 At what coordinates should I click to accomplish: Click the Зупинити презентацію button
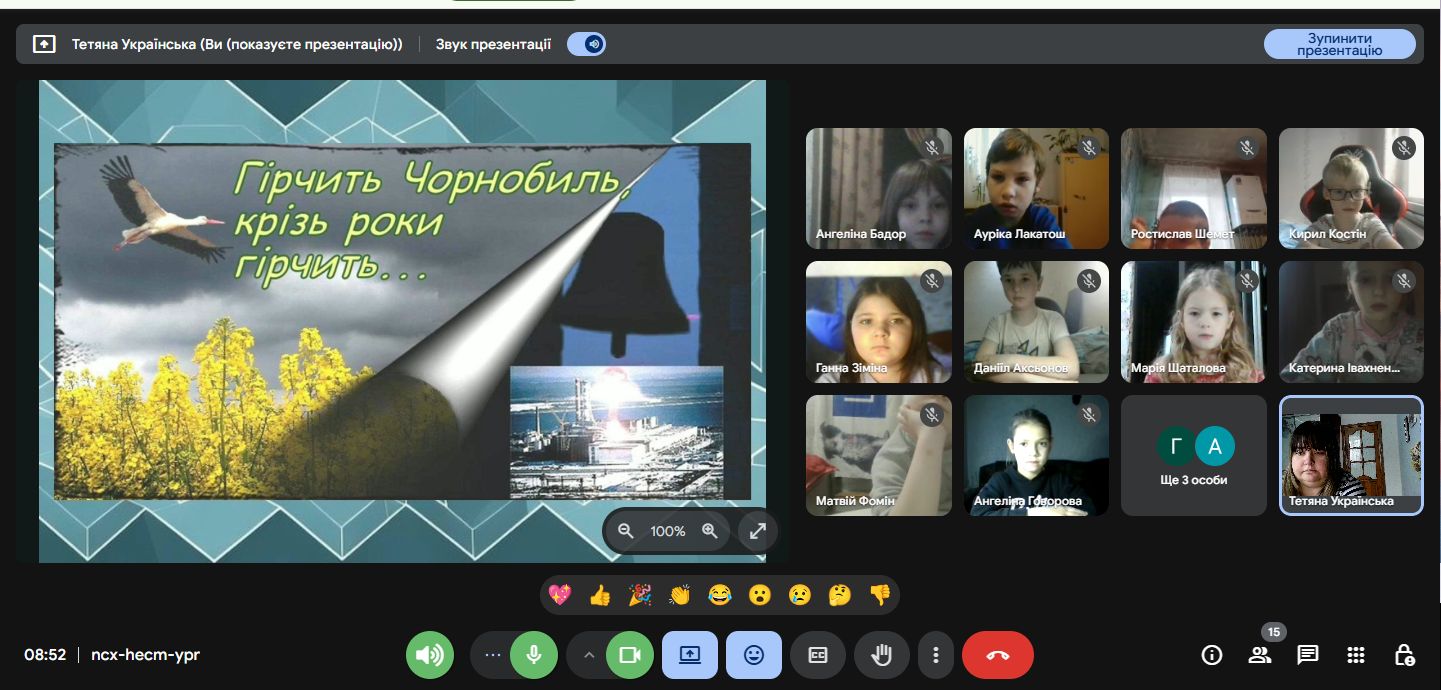coord(1339,44)
